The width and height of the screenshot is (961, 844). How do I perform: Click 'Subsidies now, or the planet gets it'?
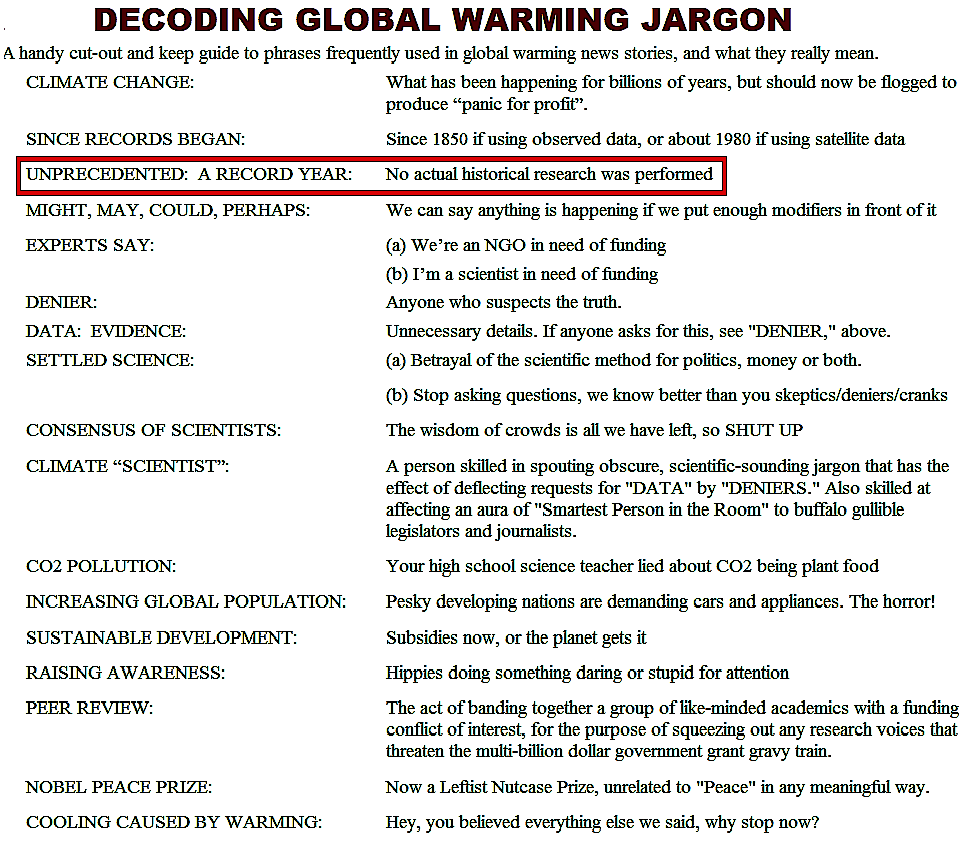click(x=516, y=639)
